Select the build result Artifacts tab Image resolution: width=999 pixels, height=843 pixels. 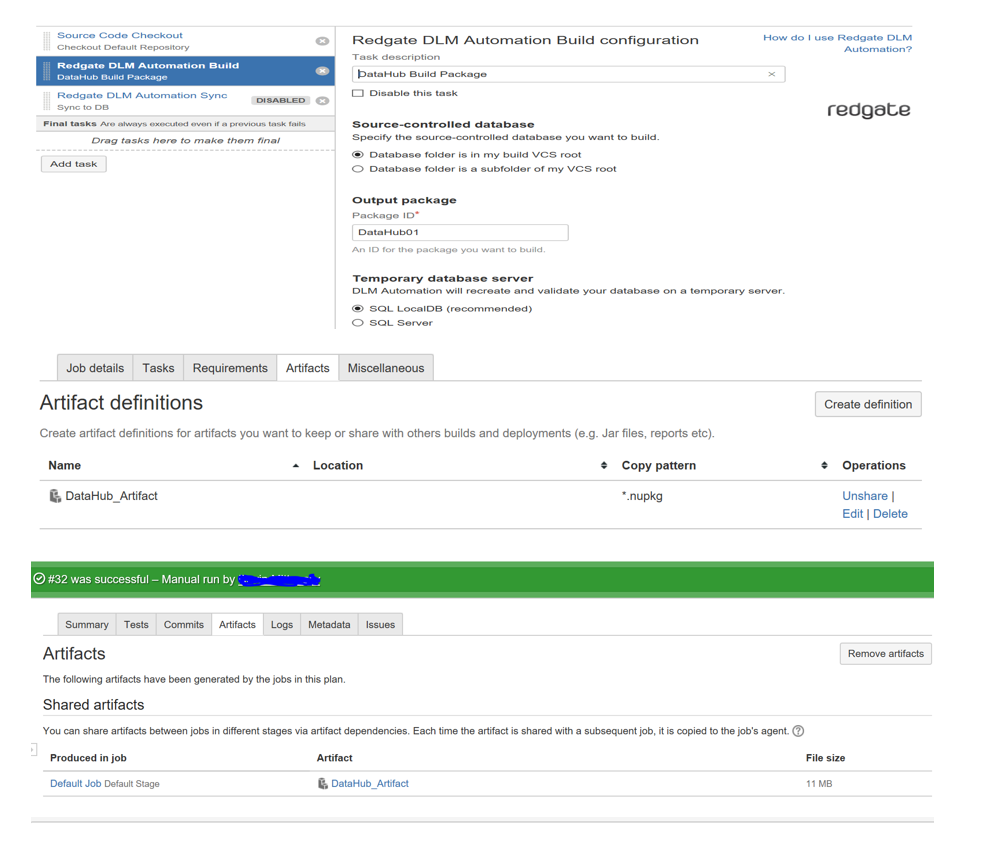[x=237, y=624]
